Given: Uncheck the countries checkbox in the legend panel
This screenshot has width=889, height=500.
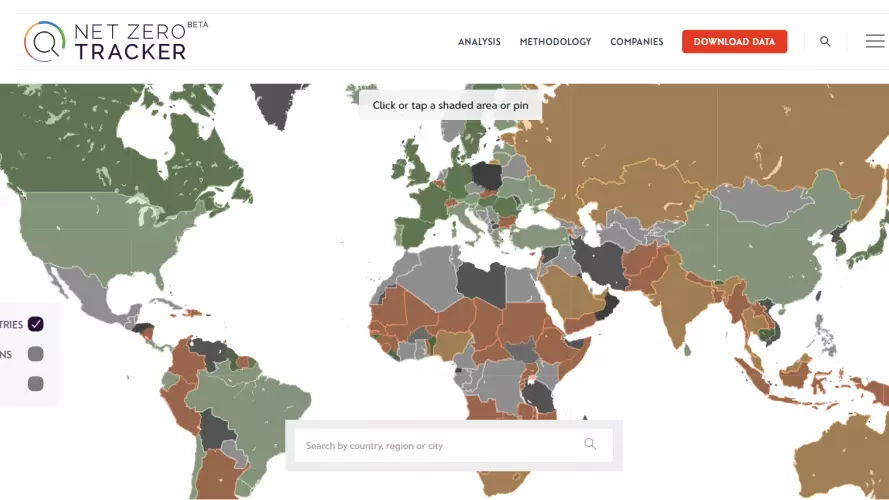Looking at the screenshot, I should [x=36, y=324].
